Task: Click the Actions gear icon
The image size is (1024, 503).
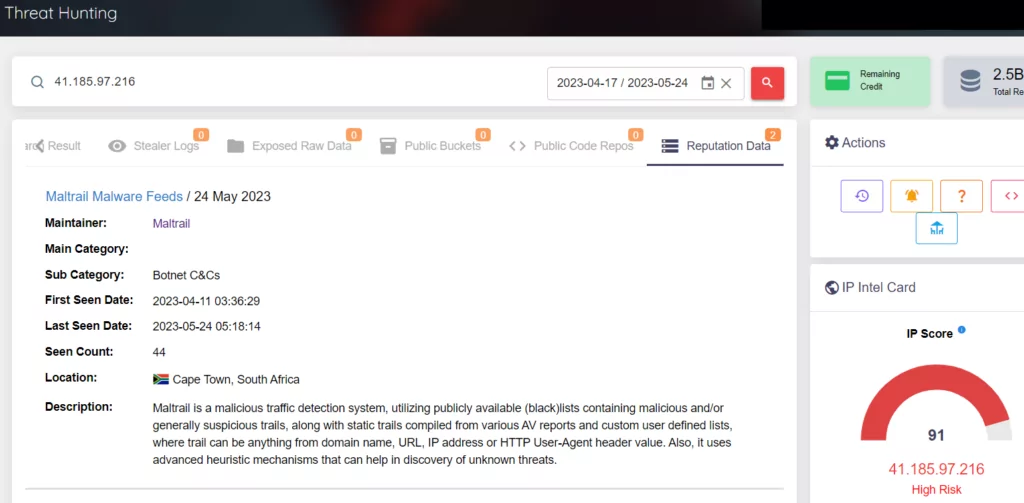Action: click(x=831, y=142)
